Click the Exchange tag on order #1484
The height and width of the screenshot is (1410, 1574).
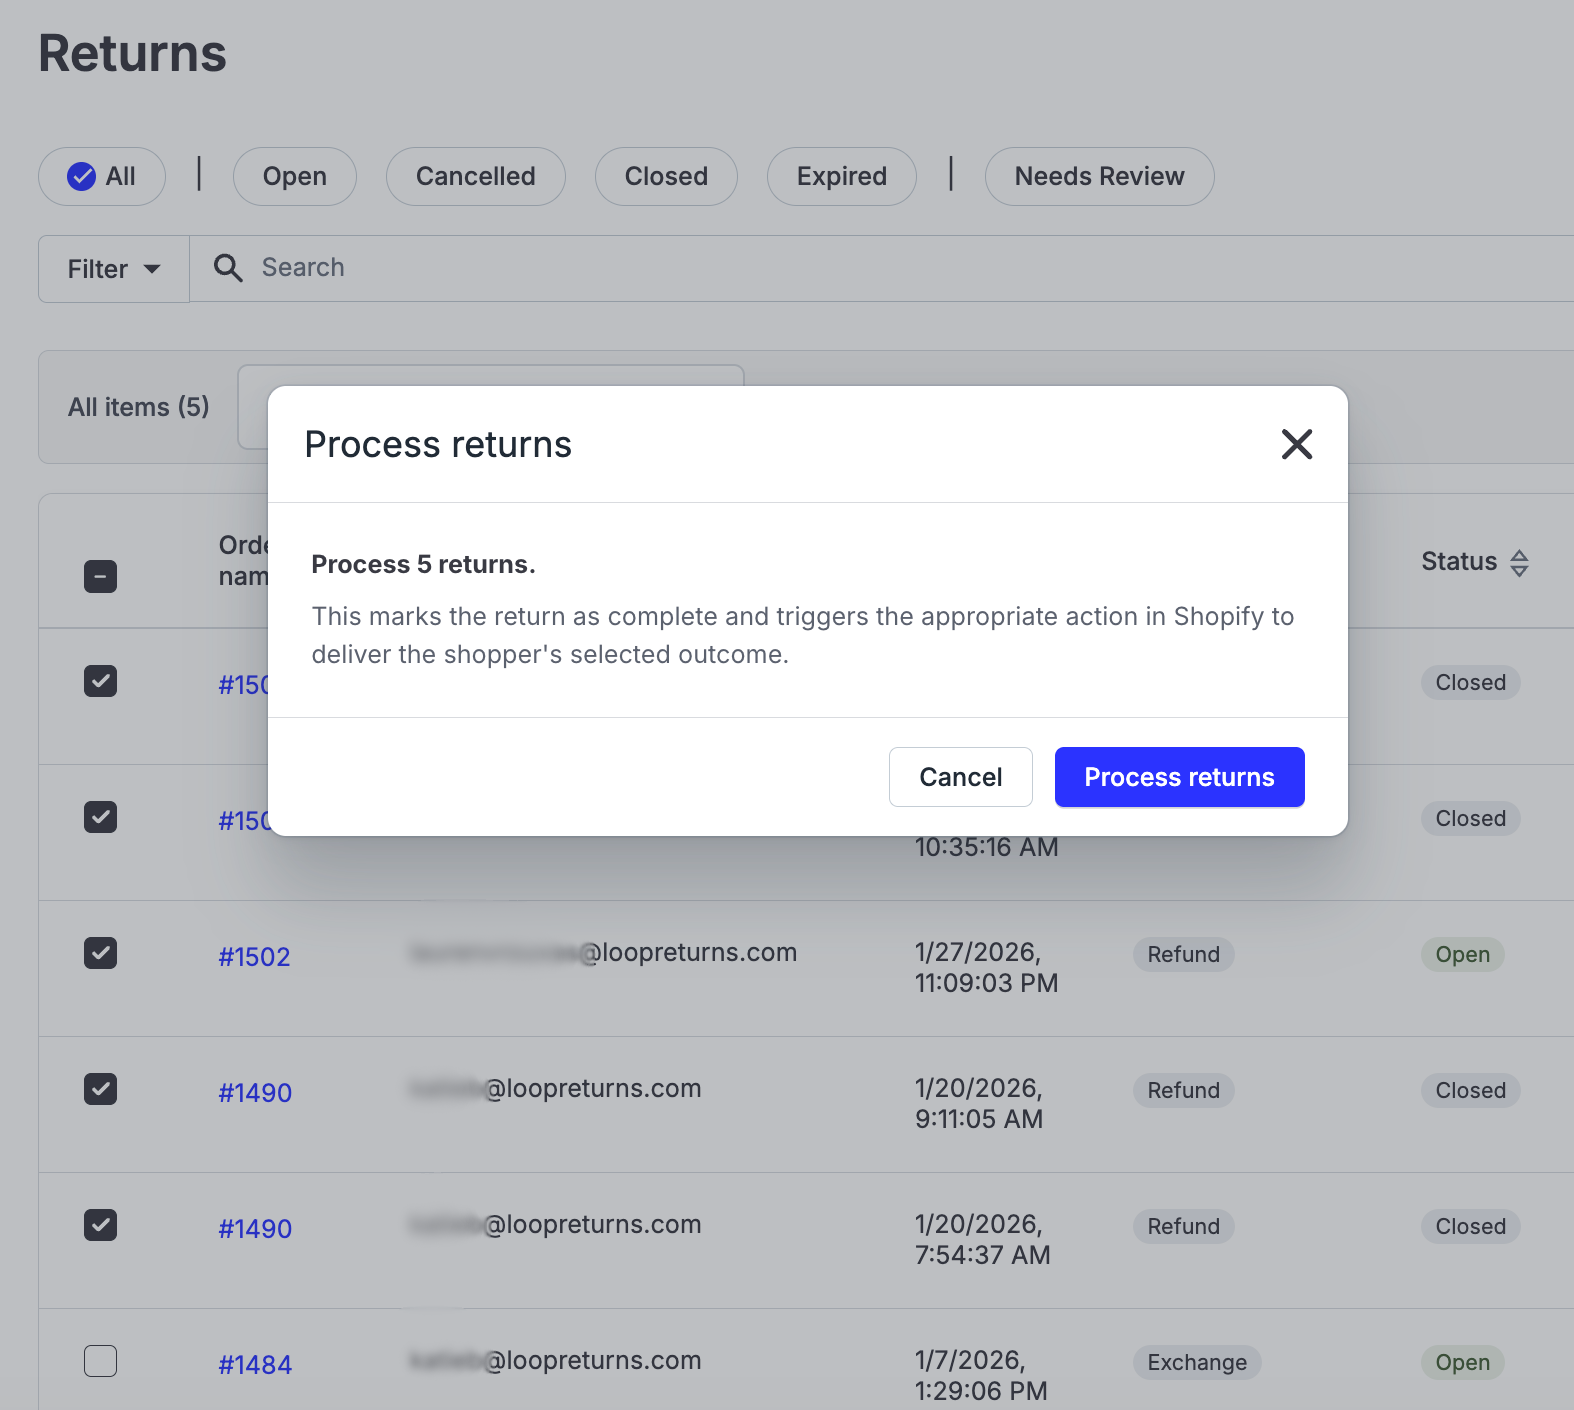(1196, 1363)
